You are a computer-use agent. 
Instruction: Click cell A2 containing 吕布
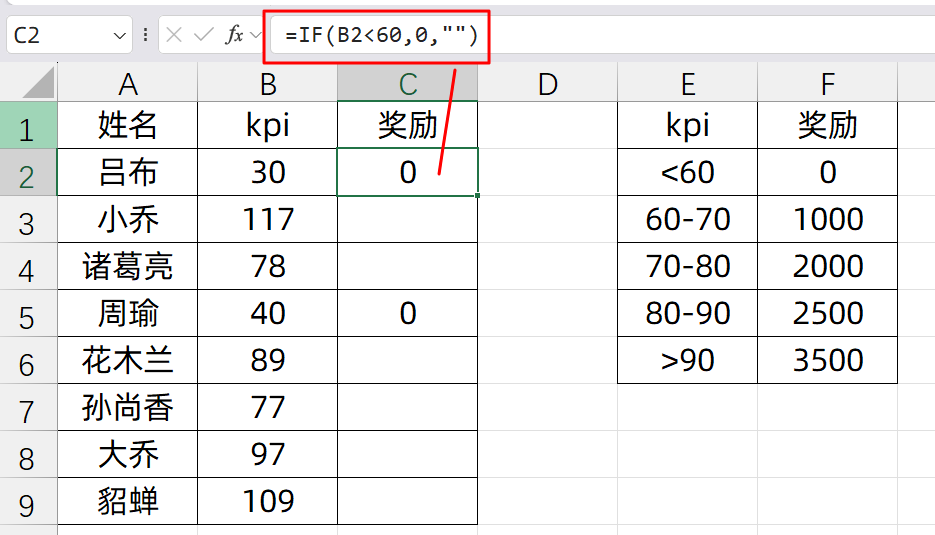click(x=128, y=172)
